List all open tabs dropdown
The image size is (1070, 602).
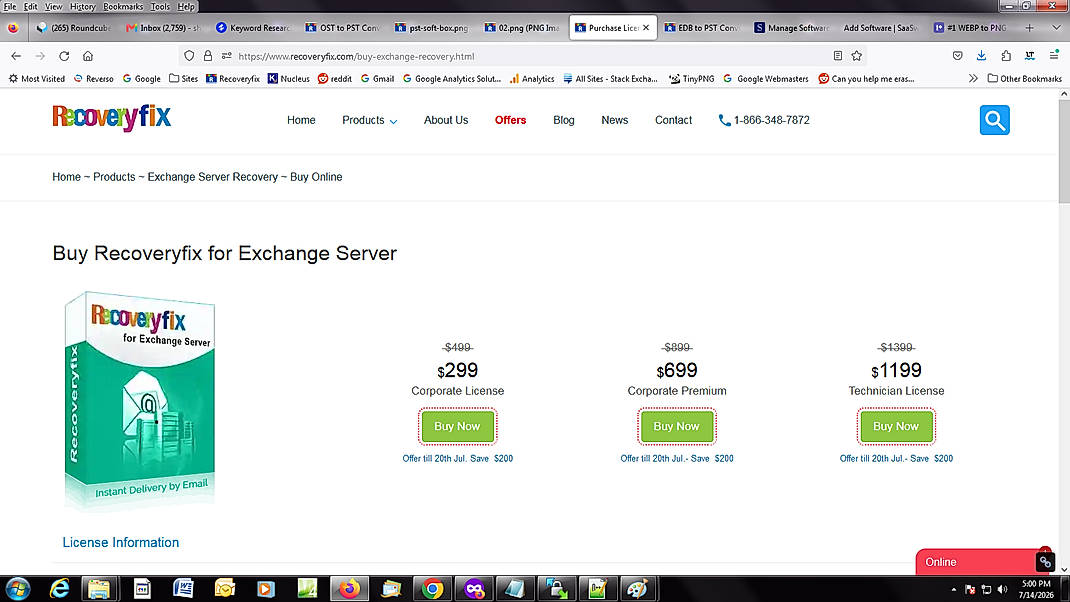point(1056,28)
